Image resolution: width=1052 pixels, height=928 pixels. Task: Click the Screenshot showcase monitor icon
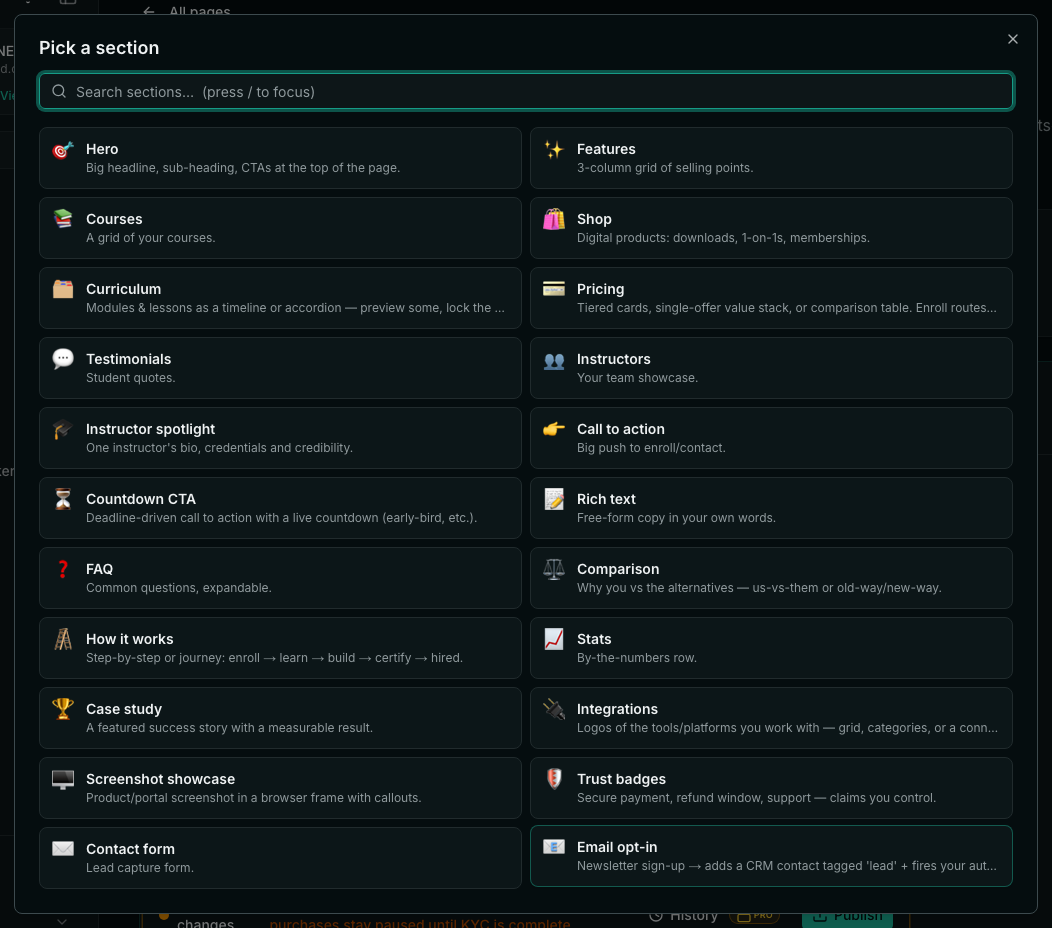(x=63, y=780)
